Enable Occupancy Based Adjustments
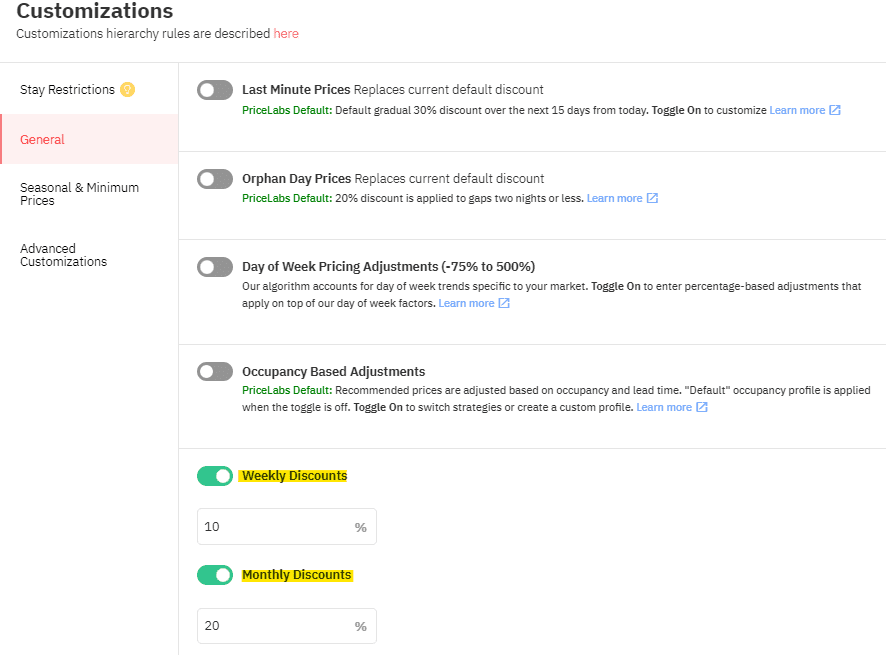The width and height of the screenshot is (886, 655). point(214,370)
